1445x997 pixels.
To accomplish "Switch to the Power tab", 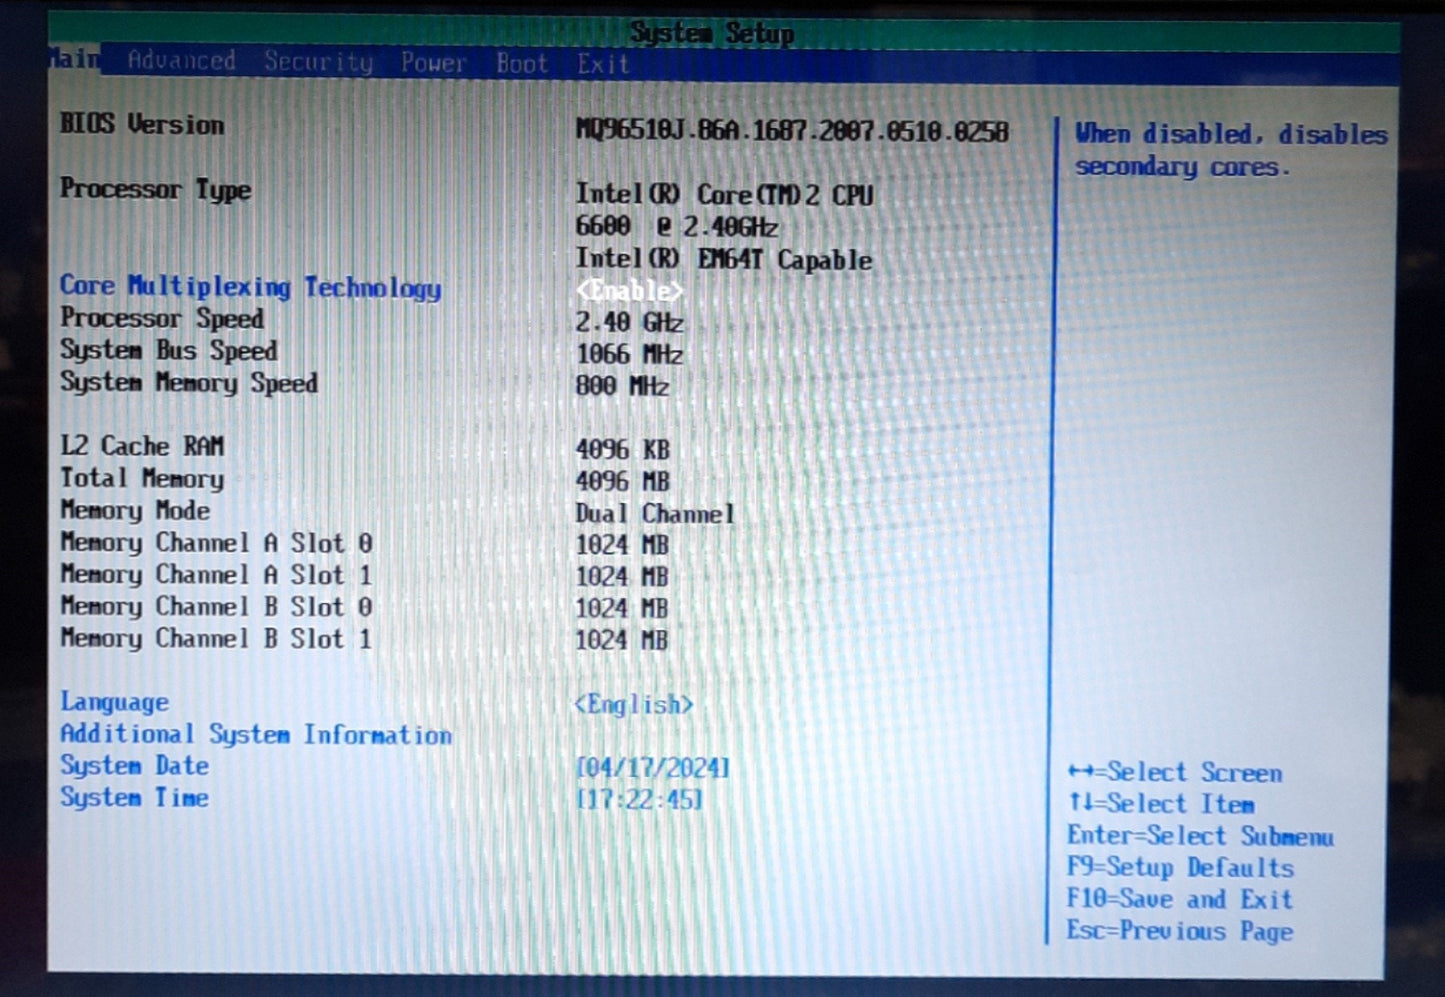I will [x=434, y=63].
